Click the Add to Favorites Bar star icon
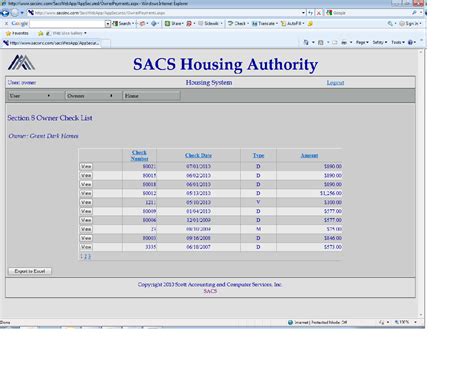474x365 pixels. tap(41, 33)
